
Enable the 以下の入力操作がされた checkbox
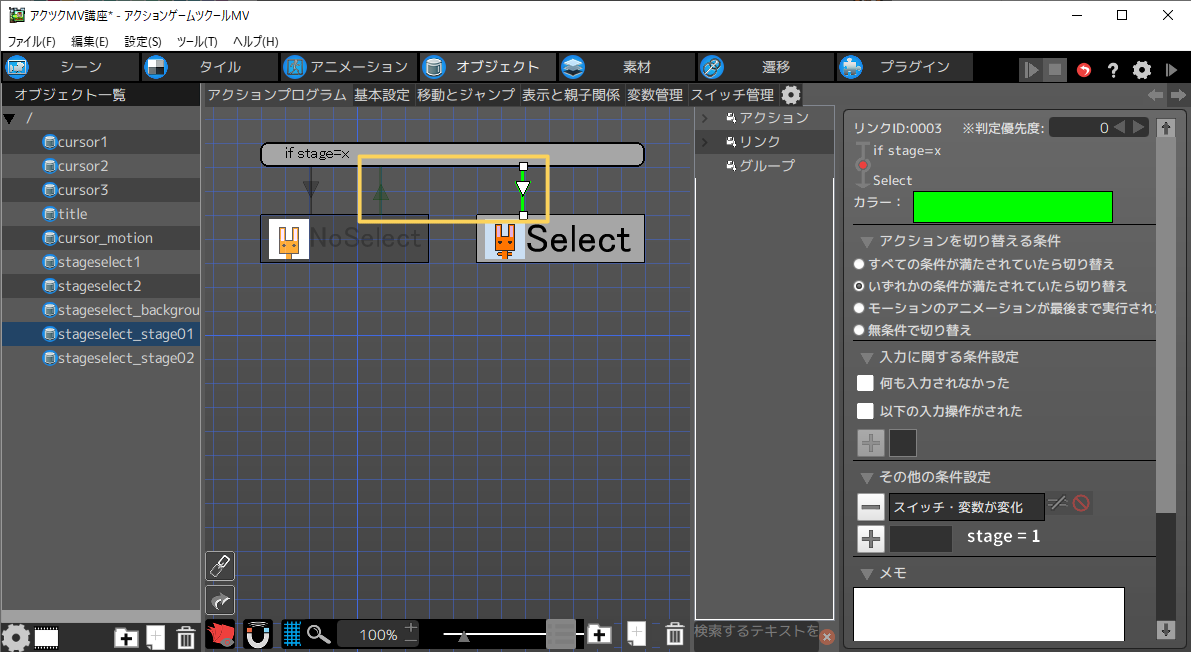pyautogui.click(x=866, y=411)
